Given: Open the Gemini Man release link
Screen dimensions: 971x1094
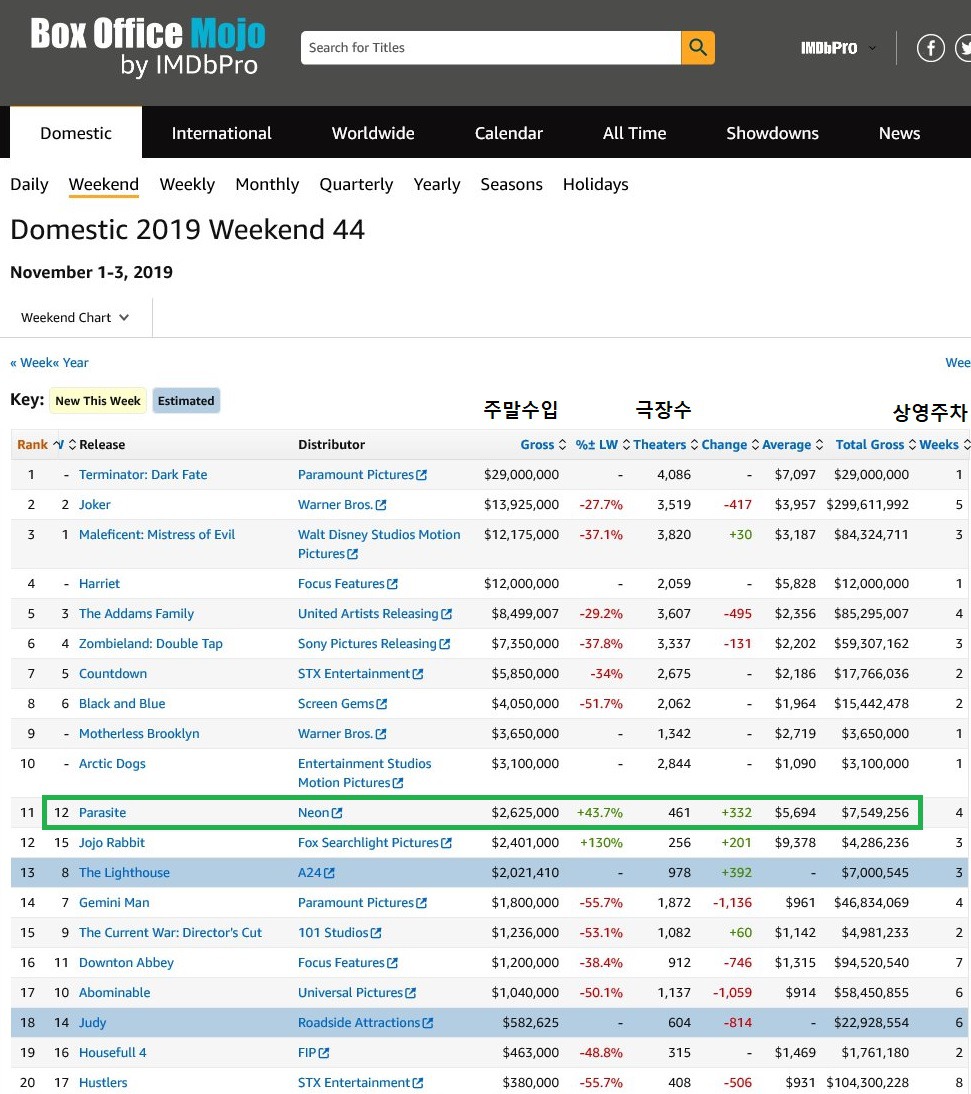Looking at the screenshot, I should click(x=114, y=903).
